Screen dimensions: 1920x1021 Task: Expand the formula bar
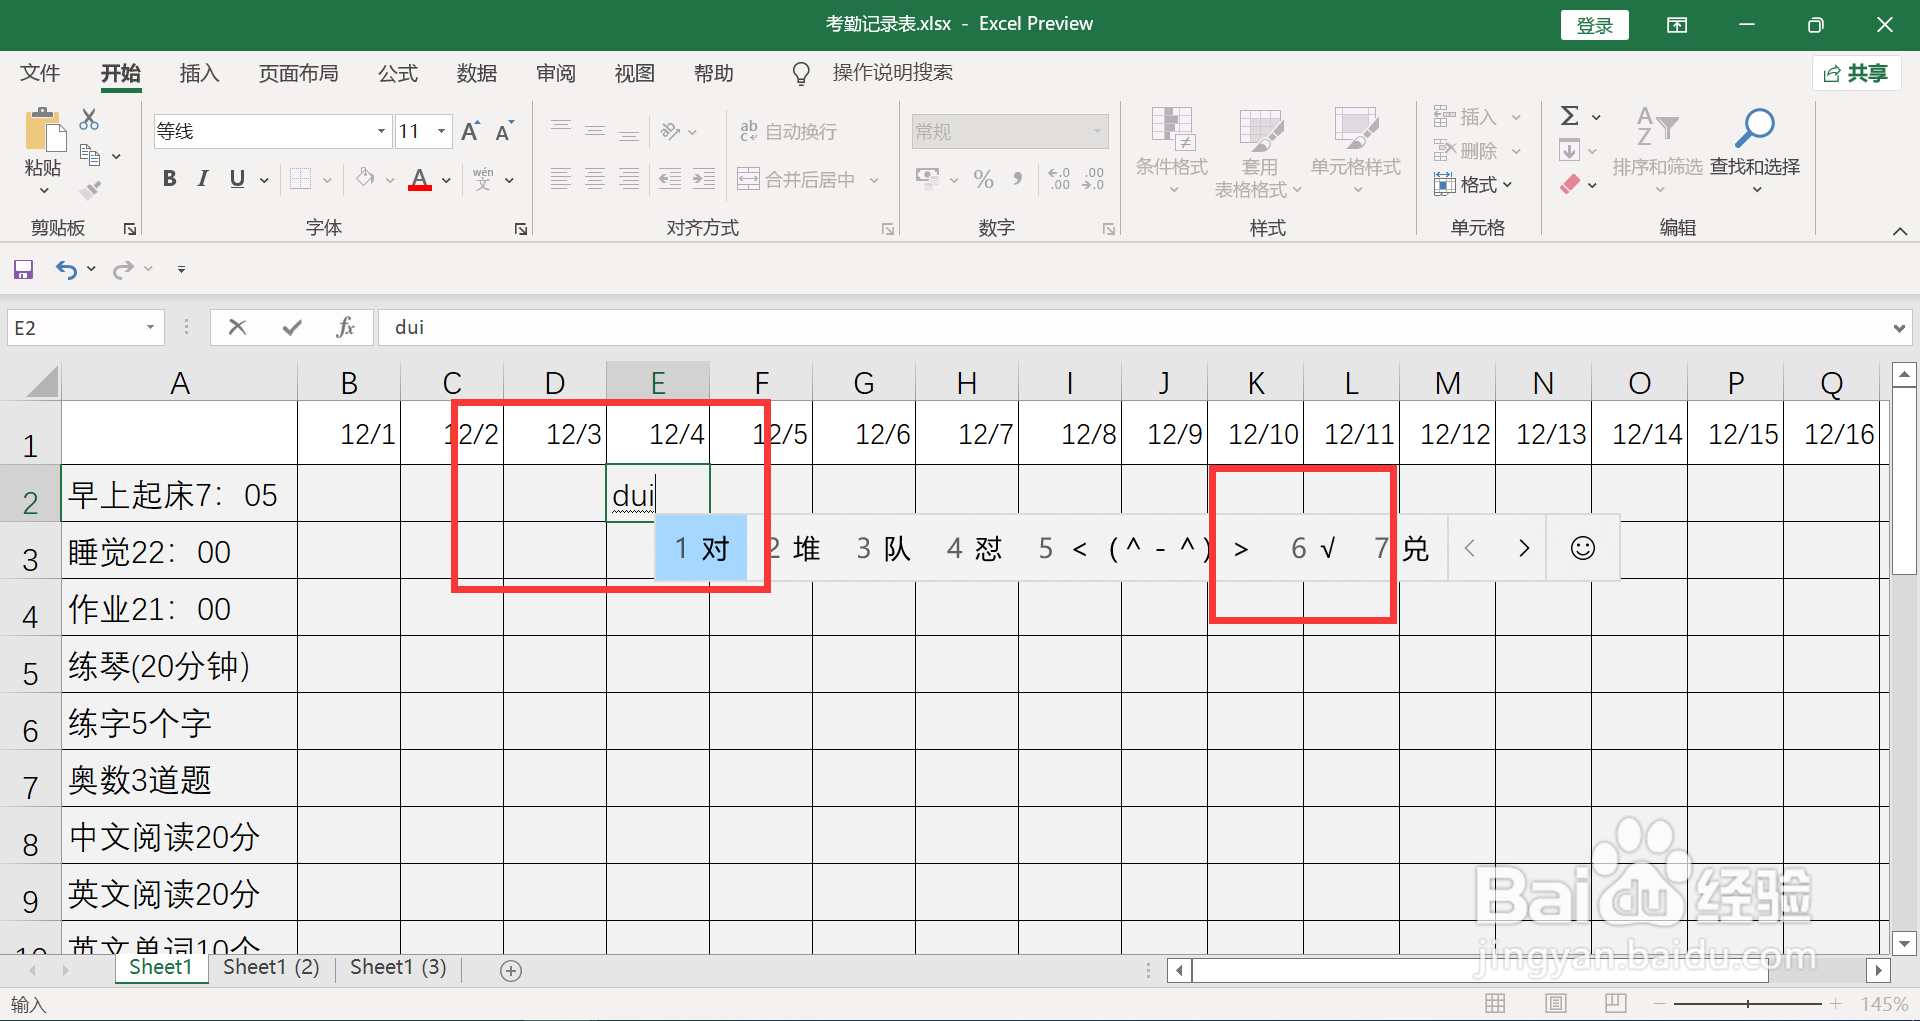coord(1898,327)
